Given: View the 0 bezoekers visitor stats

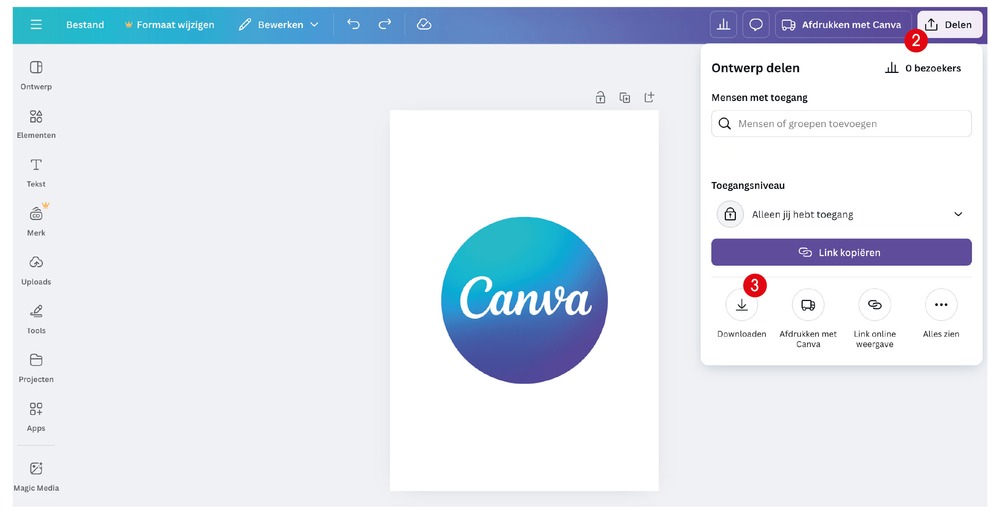Looking at the screenshot, I should 923,68.
